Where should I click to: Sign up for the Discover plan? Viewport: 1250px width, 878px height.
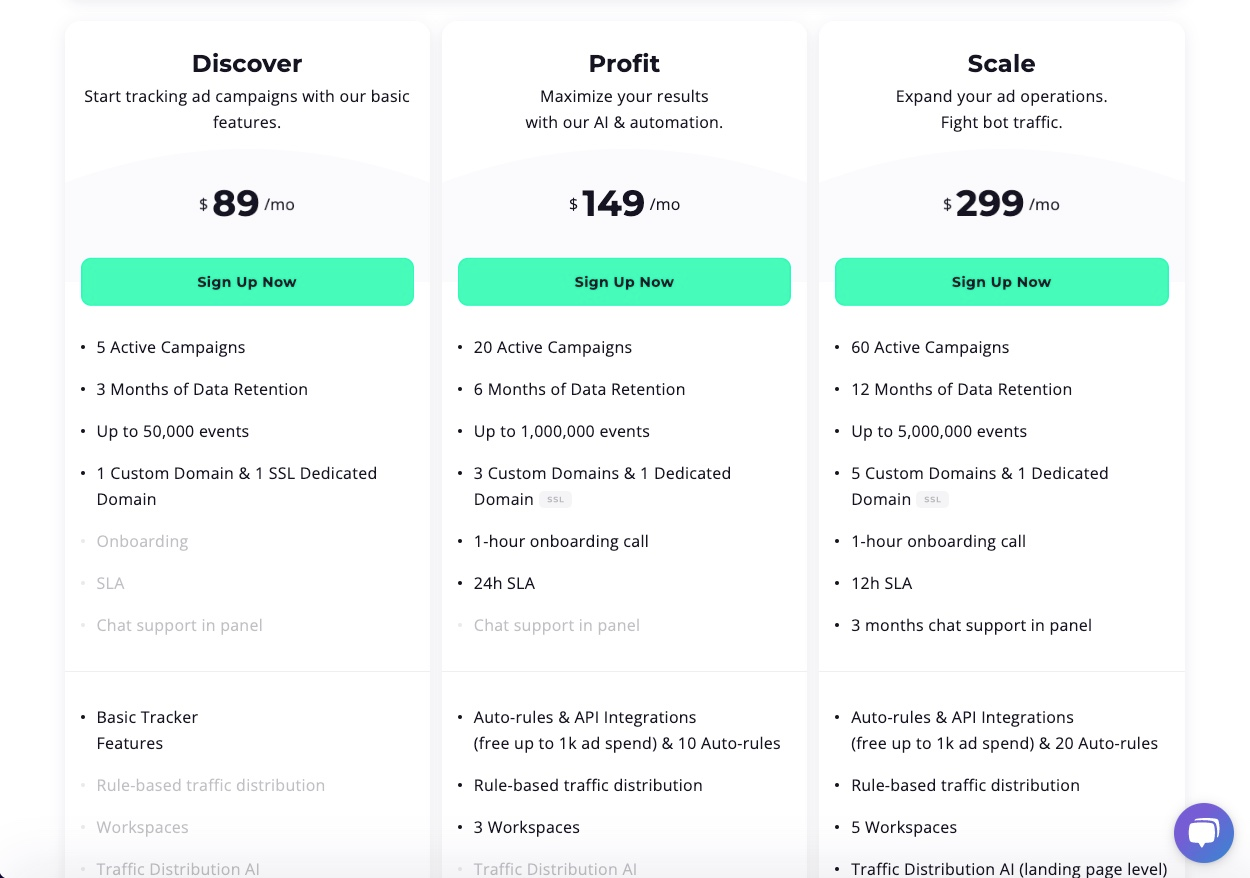pyautogui.click(x=247, y=282)
